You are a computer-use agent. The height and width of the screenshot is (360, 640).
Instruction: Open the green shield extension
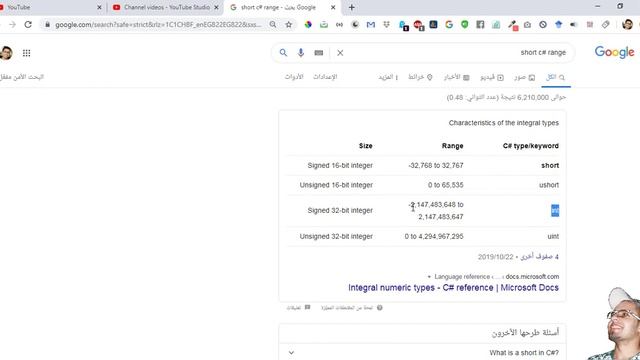point(464,24)
